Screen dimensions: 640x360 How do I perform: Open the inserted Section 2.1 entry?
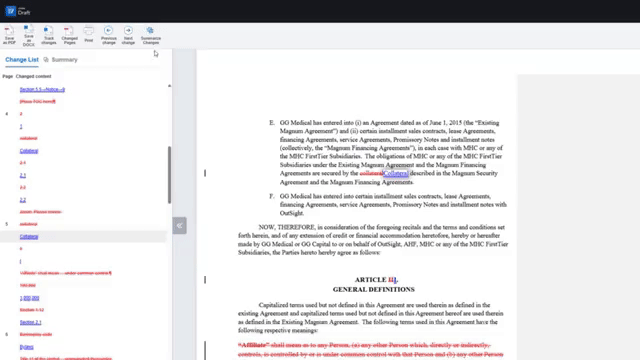31,322
